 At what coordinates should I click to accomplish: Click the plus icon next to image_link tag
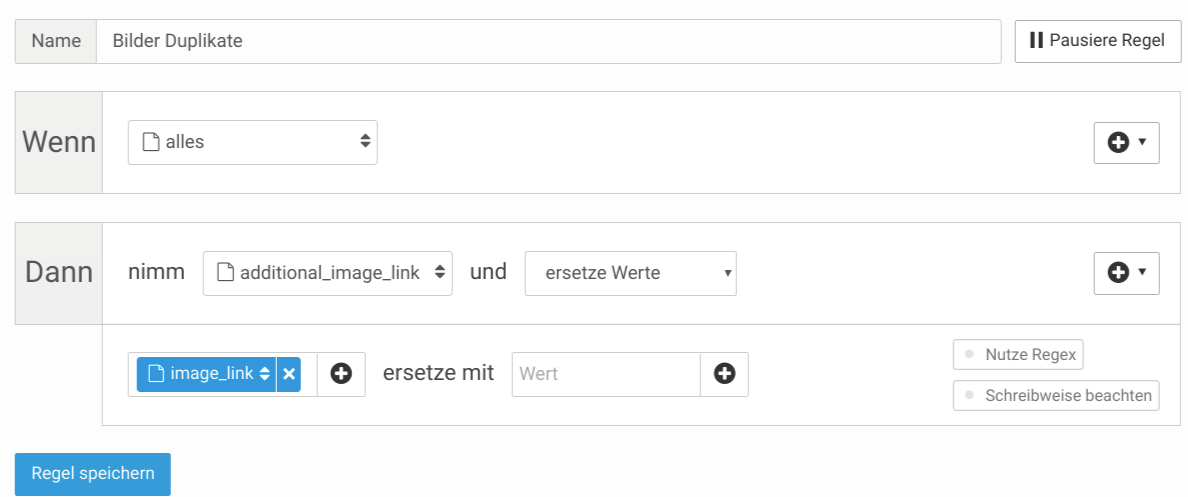coord(341,374)
